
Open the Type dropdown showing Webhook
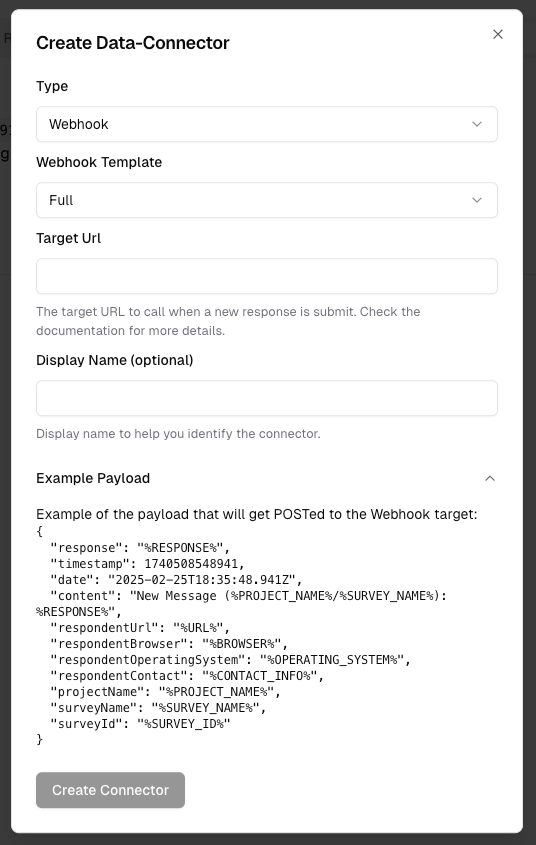(267, 124)
